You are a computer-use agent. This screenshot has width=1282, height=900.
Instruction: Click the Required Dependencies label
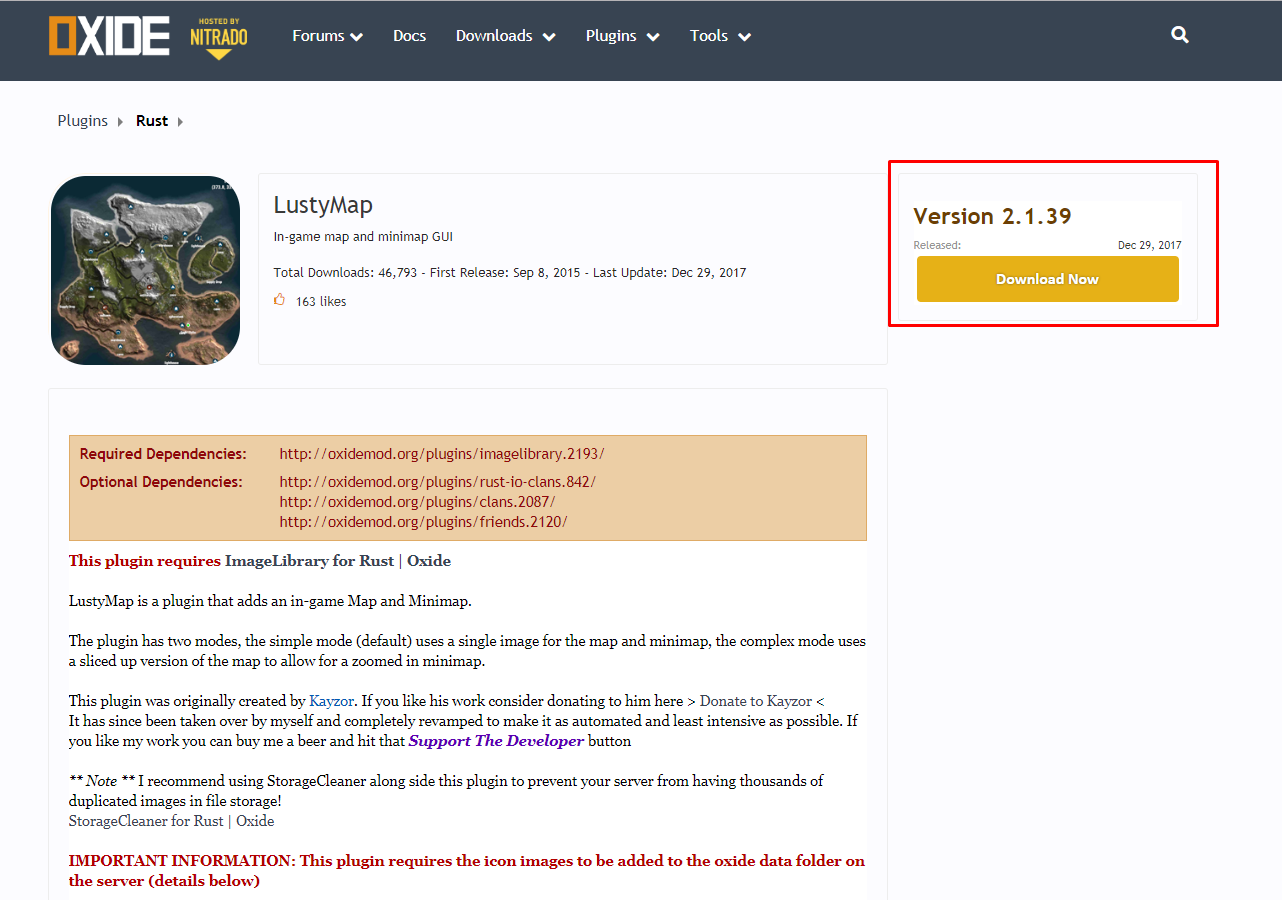point(163,454)
